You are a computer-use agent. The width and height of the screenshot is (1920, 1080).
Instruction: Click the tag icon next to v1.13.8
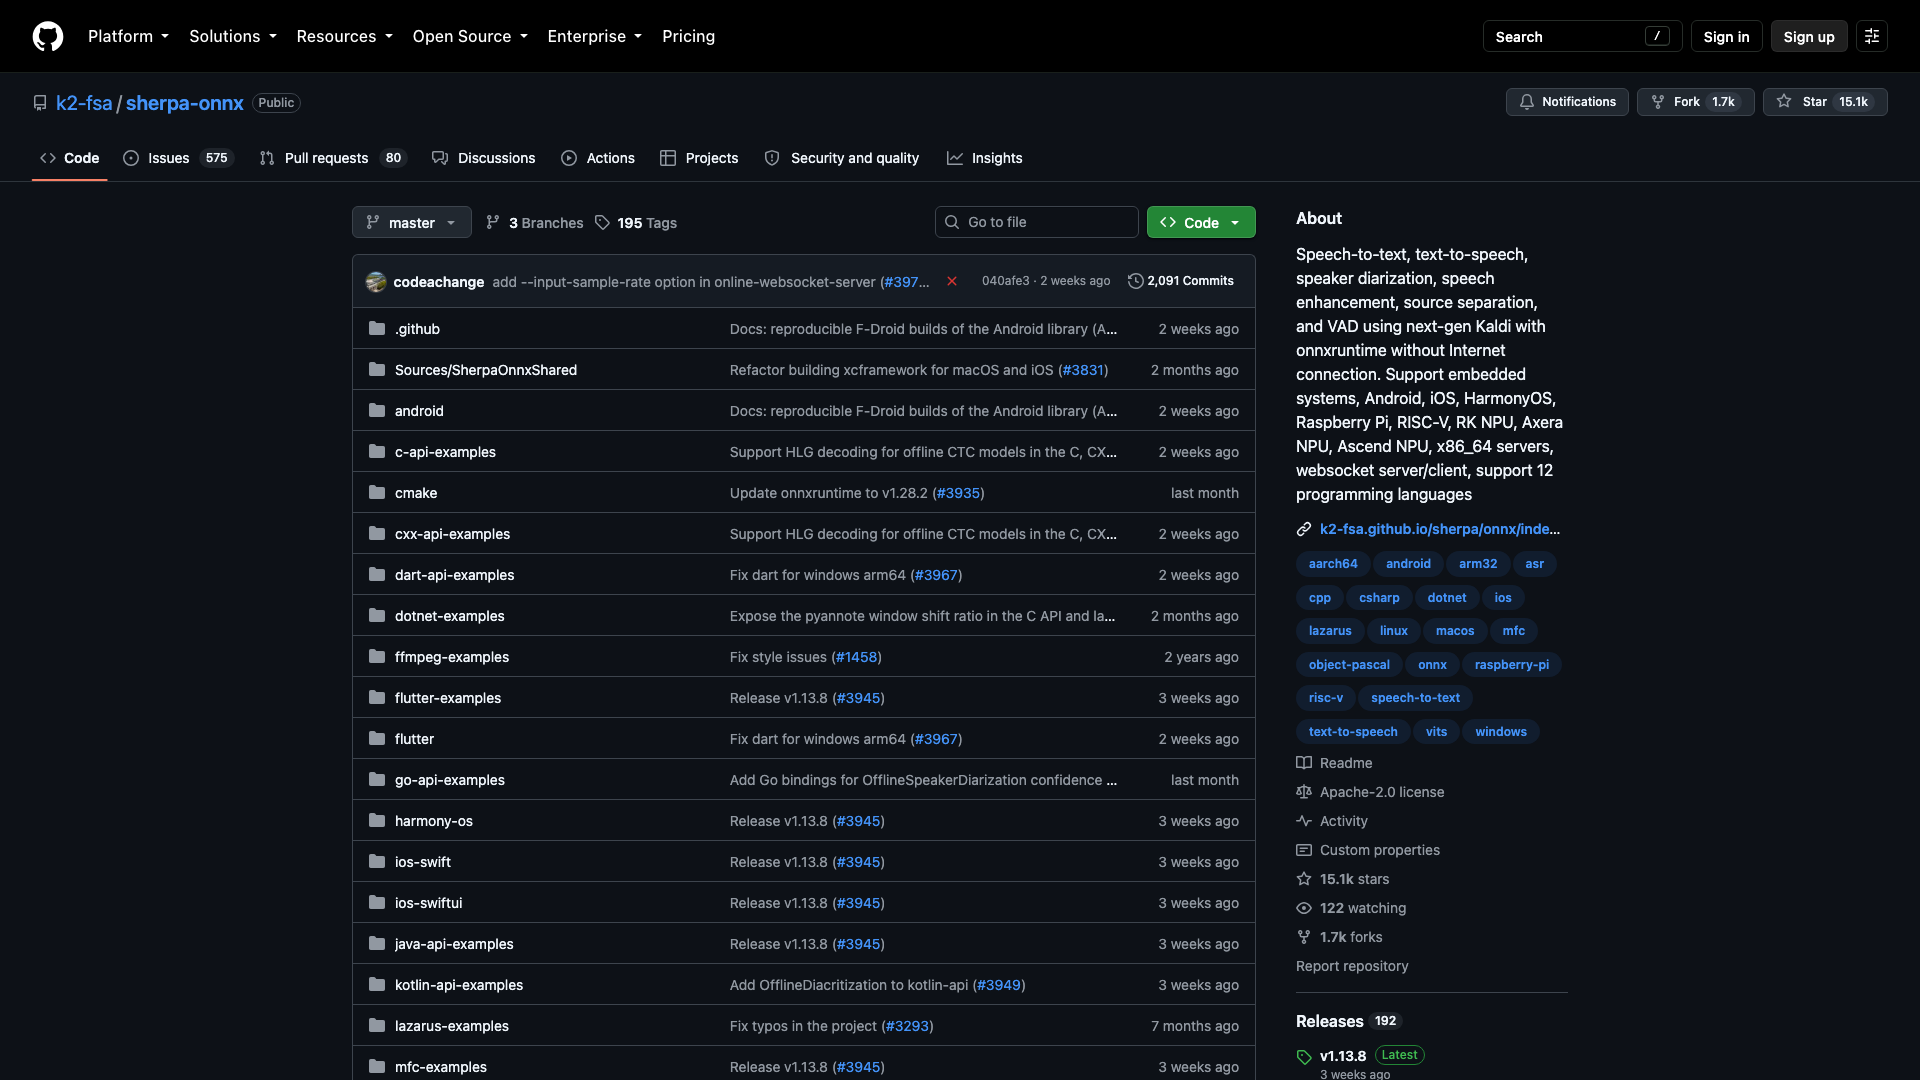click(1304, 1057)
